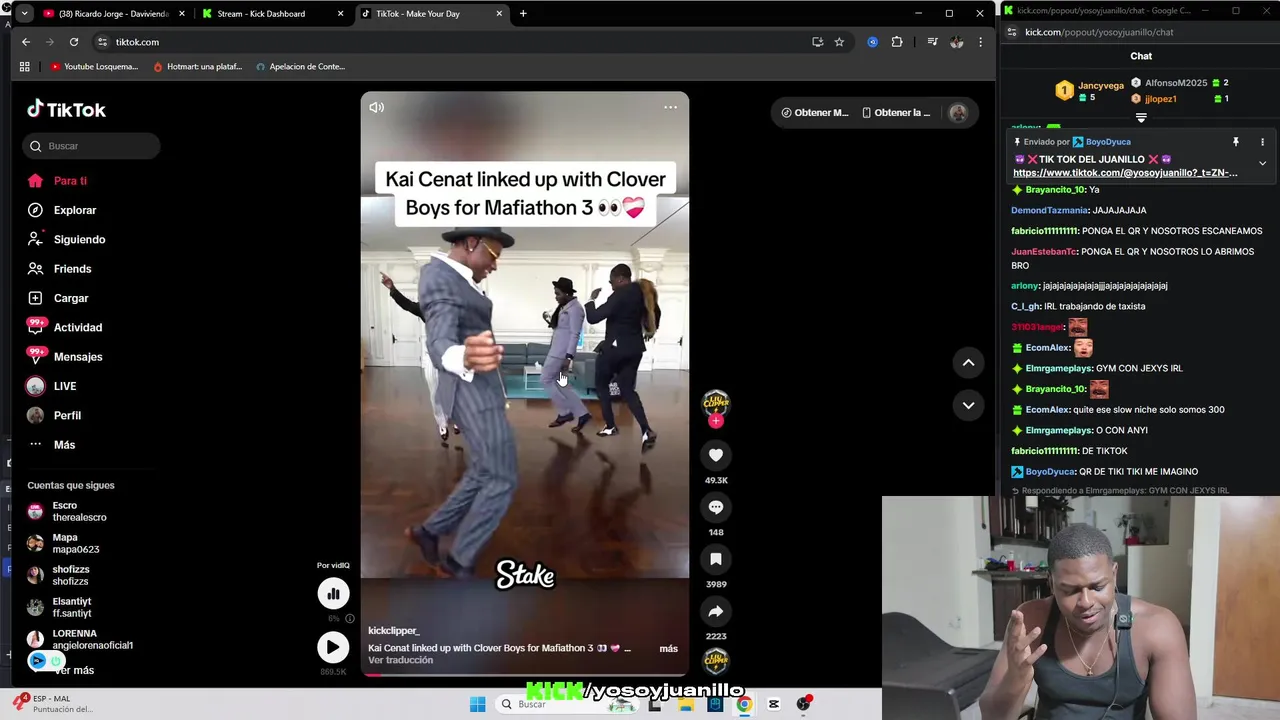
Task: Open a new browser tab
Action: tap(523, 14)
